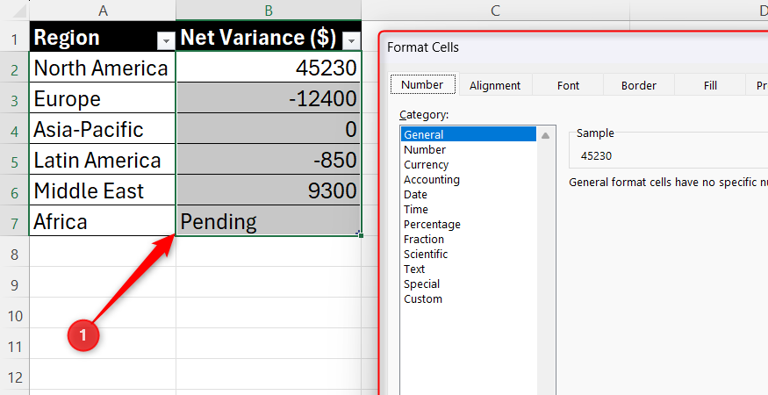Select column A header
This screenshot has height=395, width=768.
pyautogui.click(x=102, y=10)
